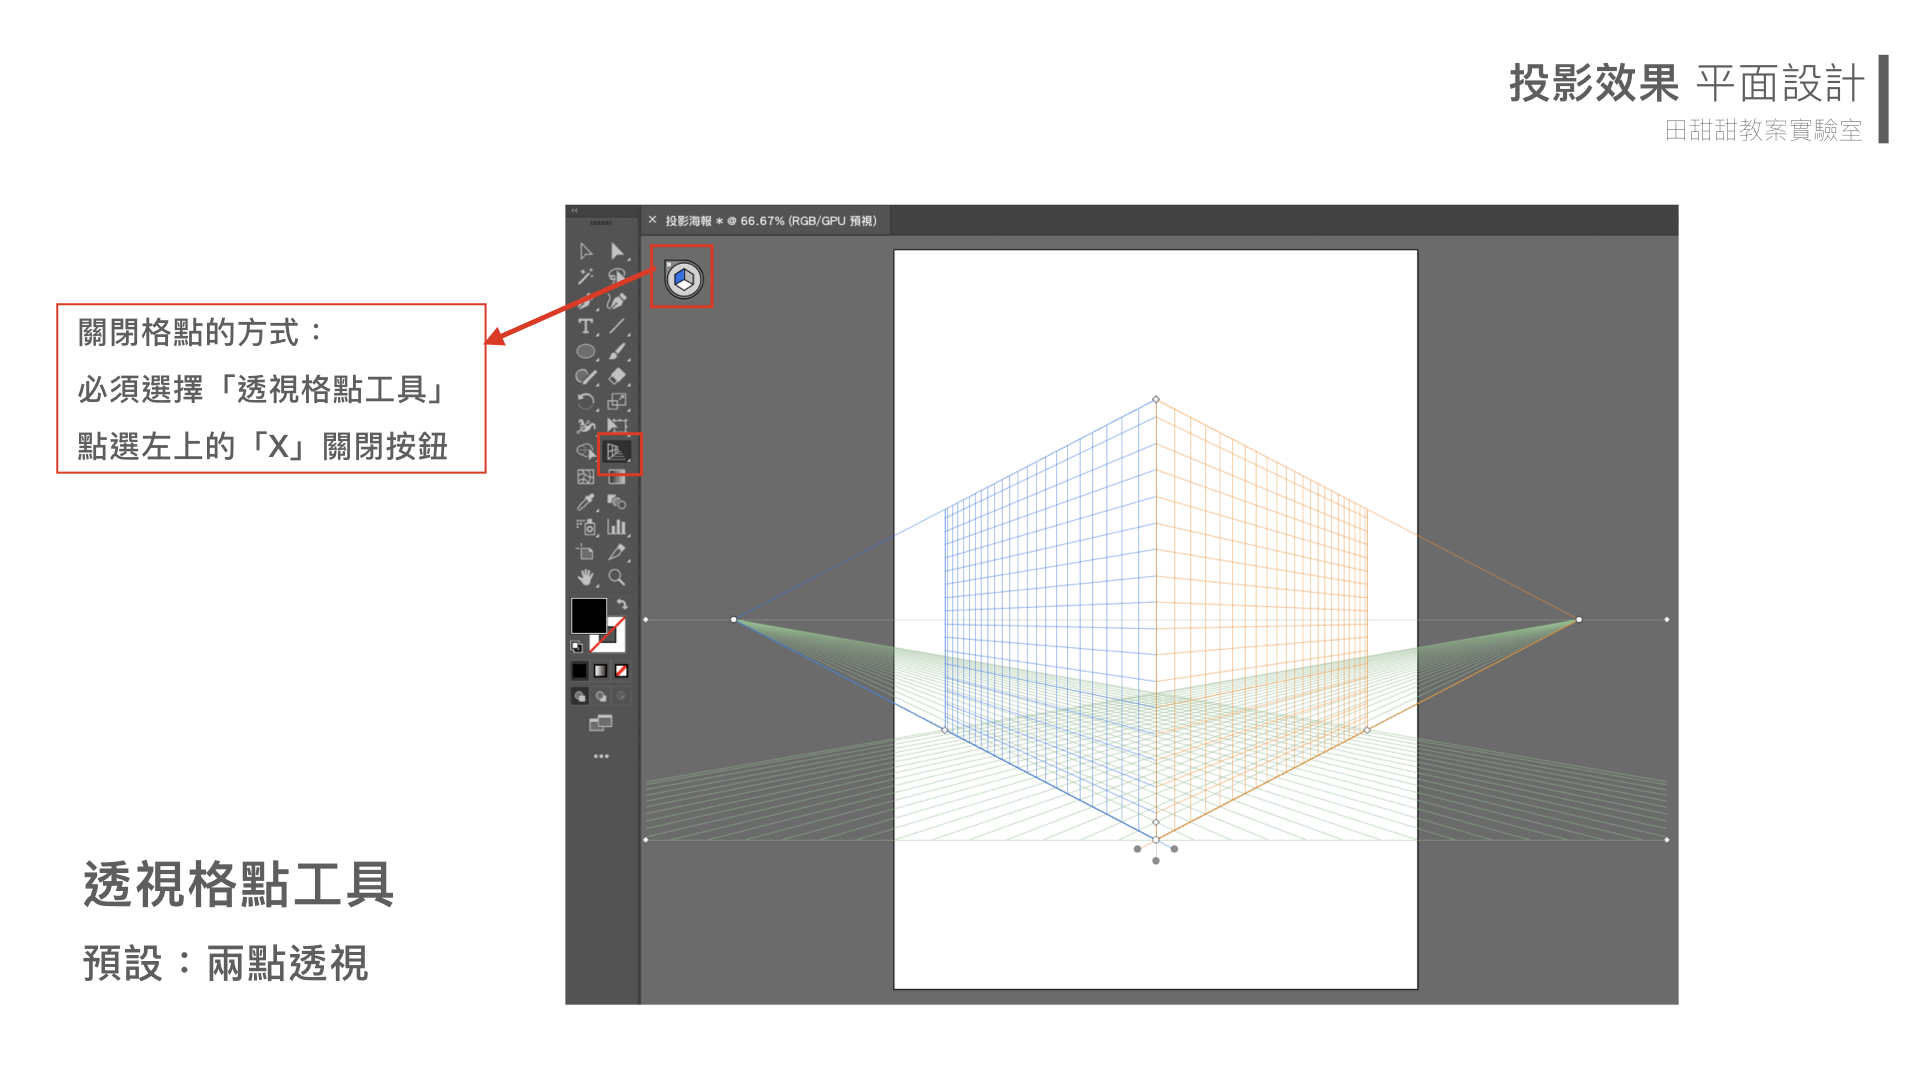Open Edit Toolbar three-dots menu
This screenshot has height=1080, width=1920.
click(601, 756)
